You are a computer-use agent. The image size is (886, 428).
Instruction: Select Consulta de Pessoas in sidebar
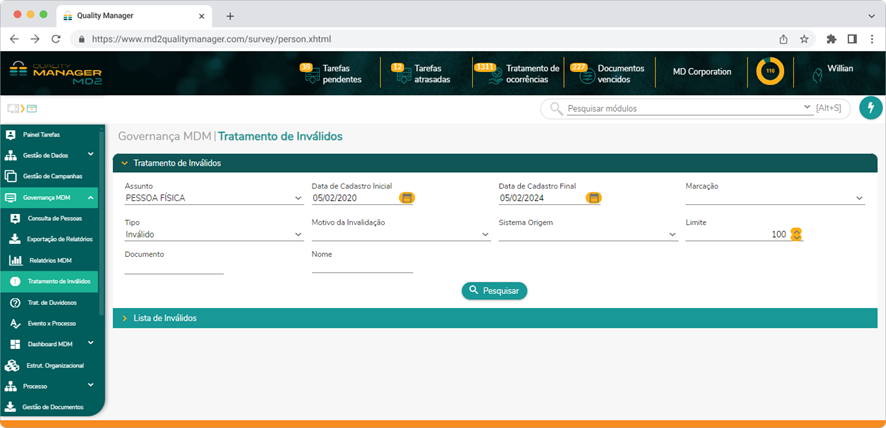(54, 217)
